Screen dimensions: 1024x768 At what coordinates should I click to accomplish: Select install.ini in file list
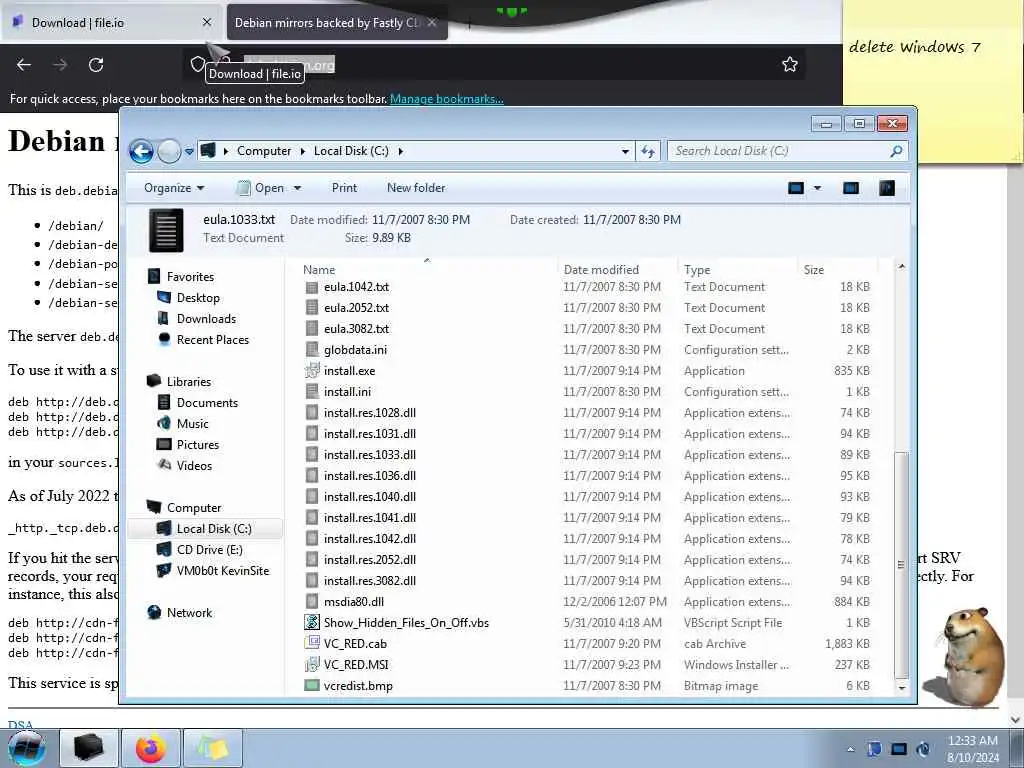click(x=347, y=392)
